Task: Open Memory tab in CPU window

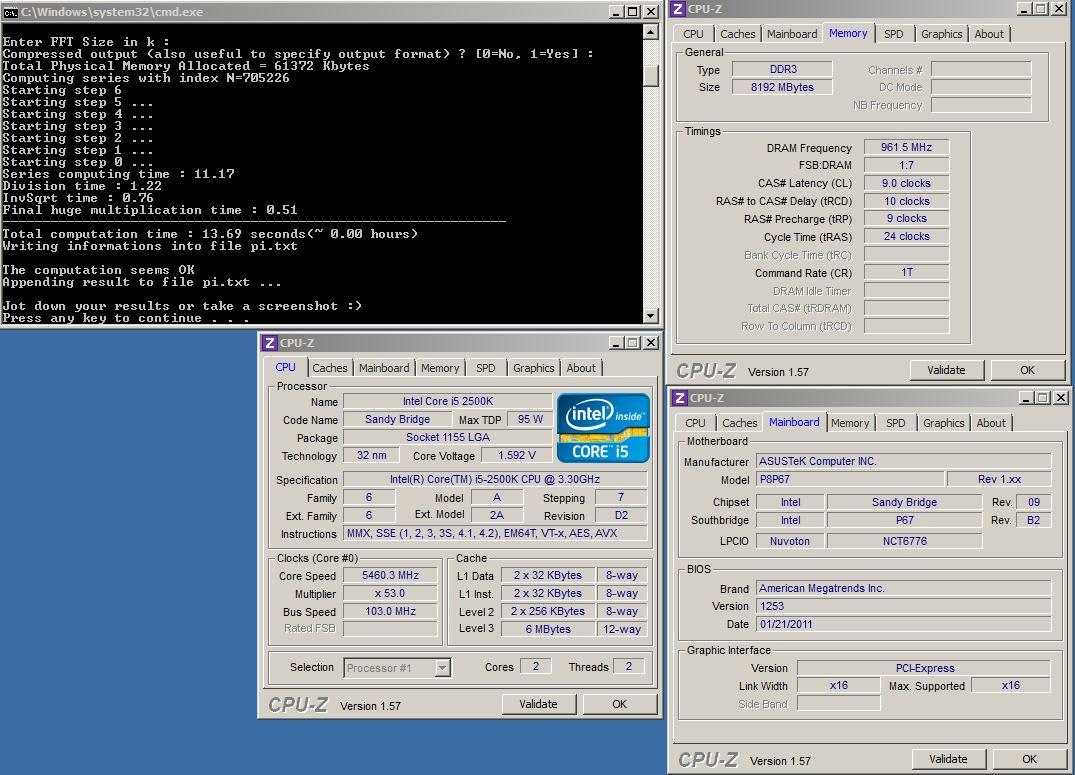Action: point(440,368)
